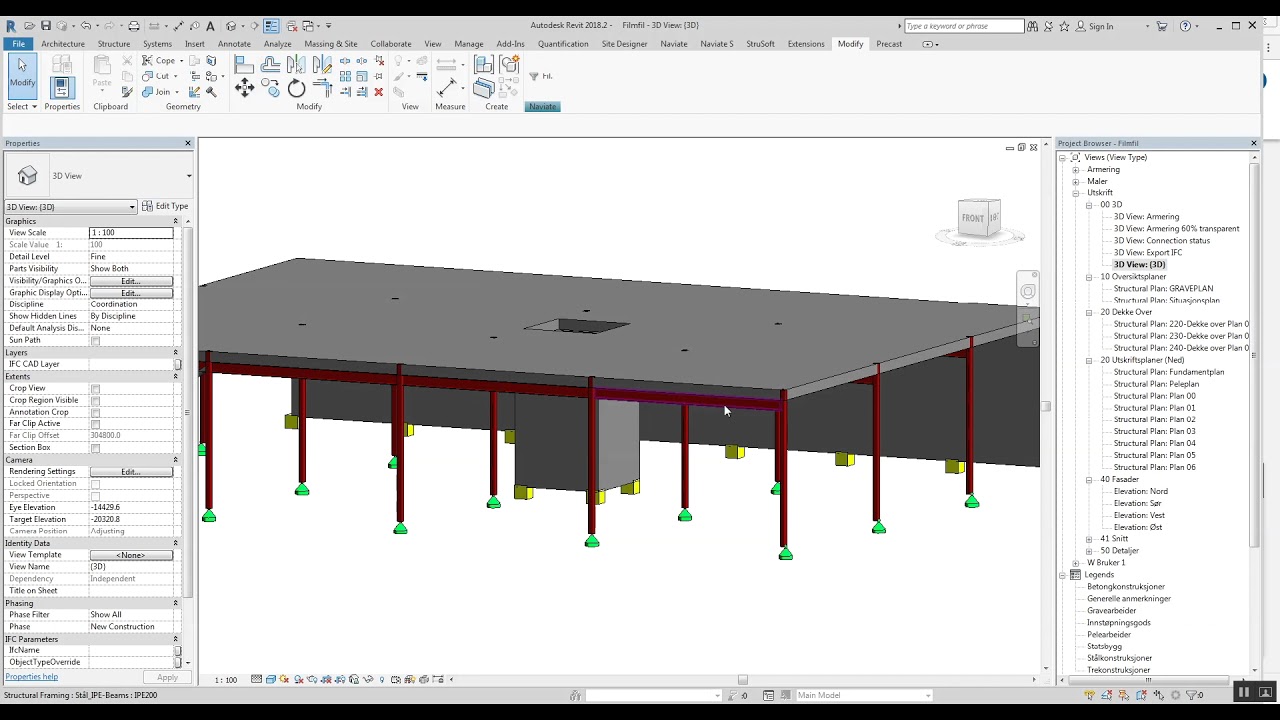The width and height of the screenshot is (1280, 720).
Task: Collapse the 10 Oversiktsplaner node
Action: click(1089, 277)
